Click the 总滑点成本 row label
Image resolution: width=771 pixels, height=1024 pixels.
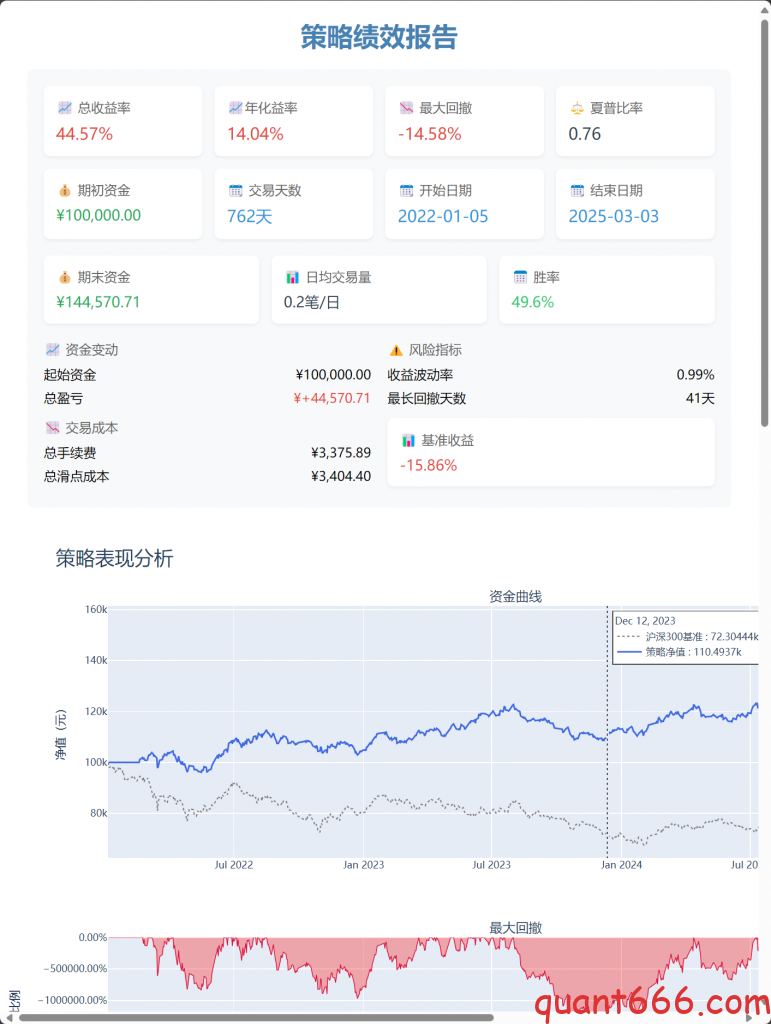[76, 476]
